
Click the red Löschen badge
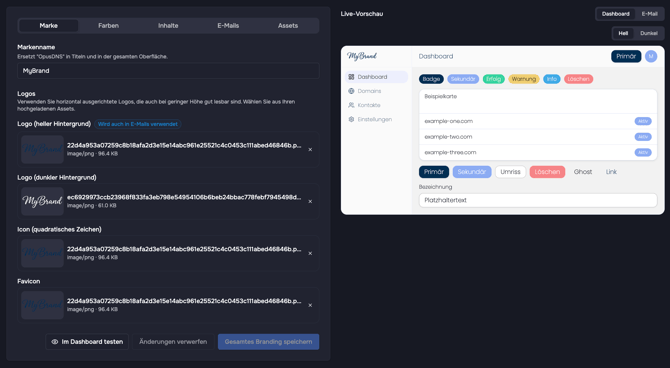click(x=579, y=79)
